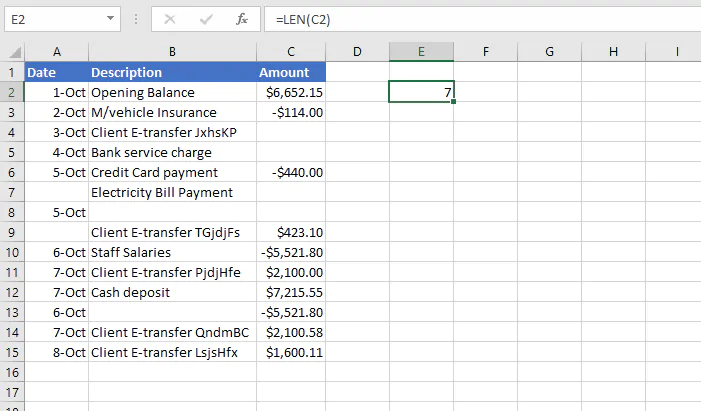The image size is (701, 411).
Task: Click the Staff Salaries cell
Action: point(170,252)
